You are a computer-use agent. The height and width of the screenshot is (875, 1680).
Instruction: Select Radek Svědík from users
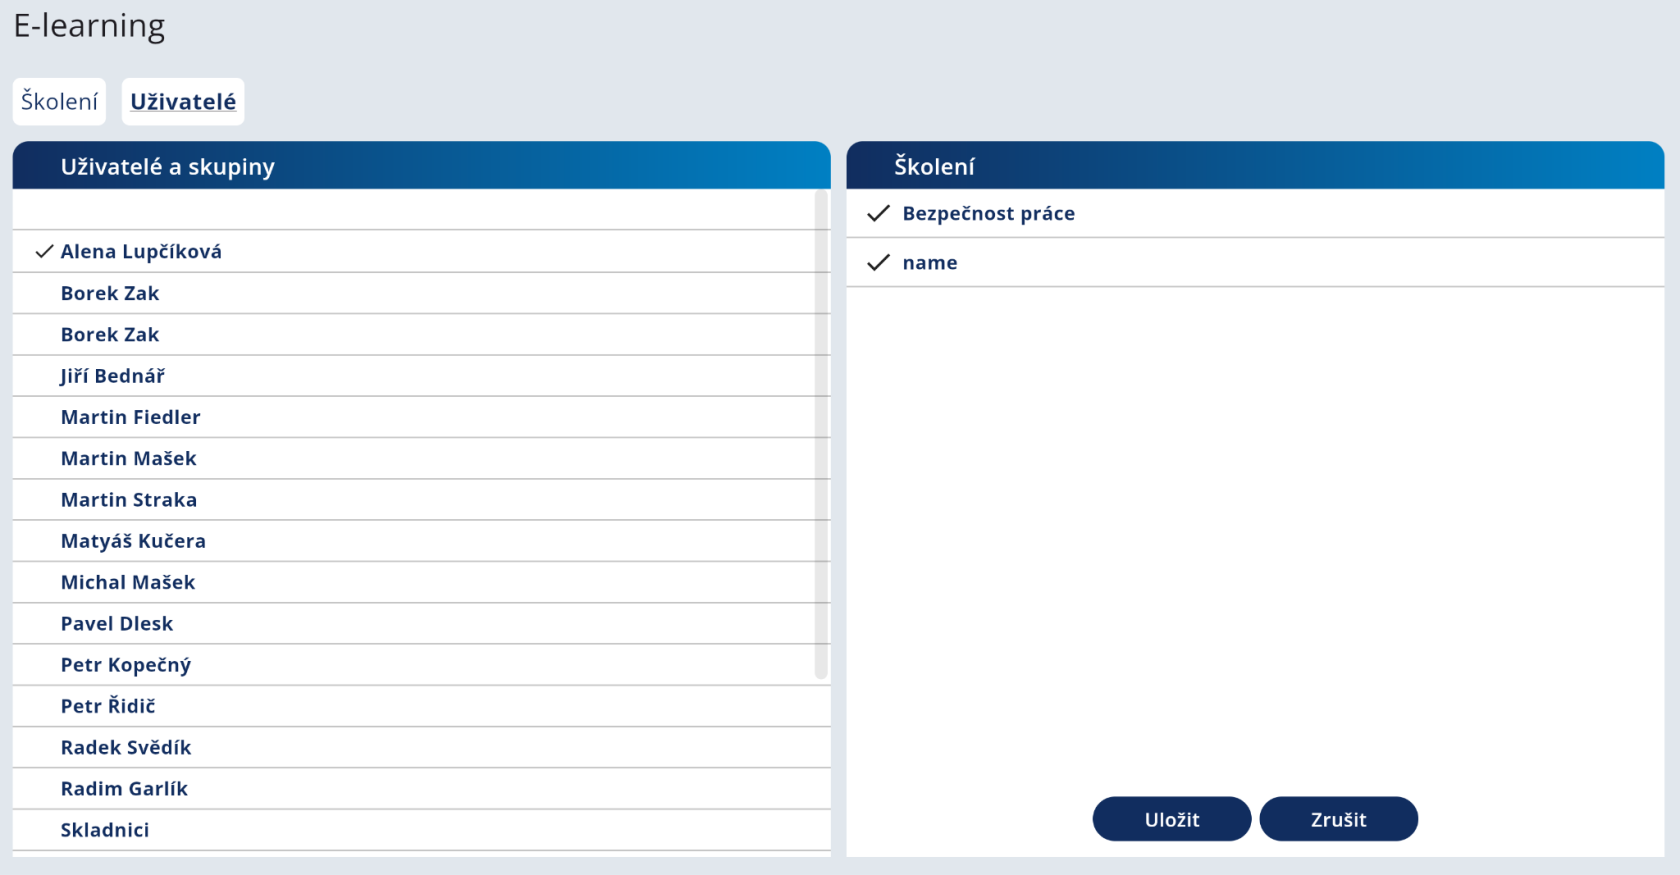coord(125,748)
